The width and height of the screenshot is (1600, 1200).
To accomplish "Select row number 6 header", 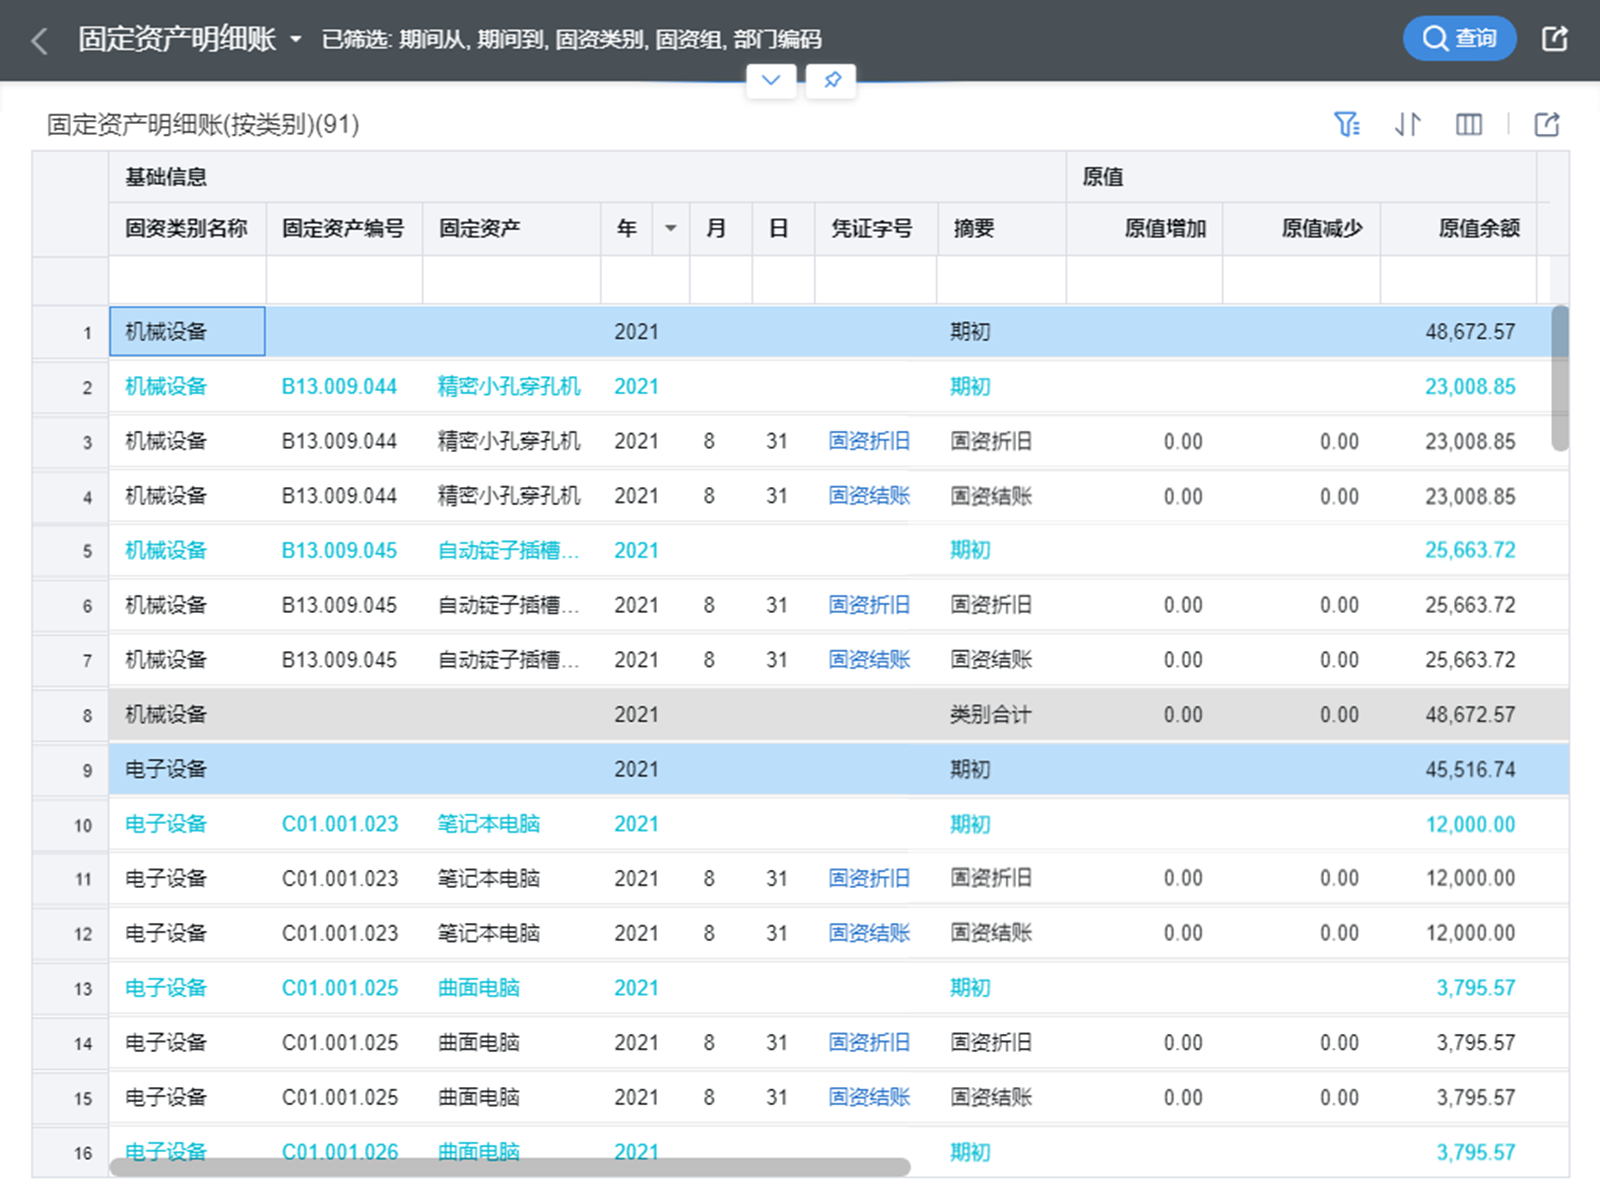I will [71, 606].
